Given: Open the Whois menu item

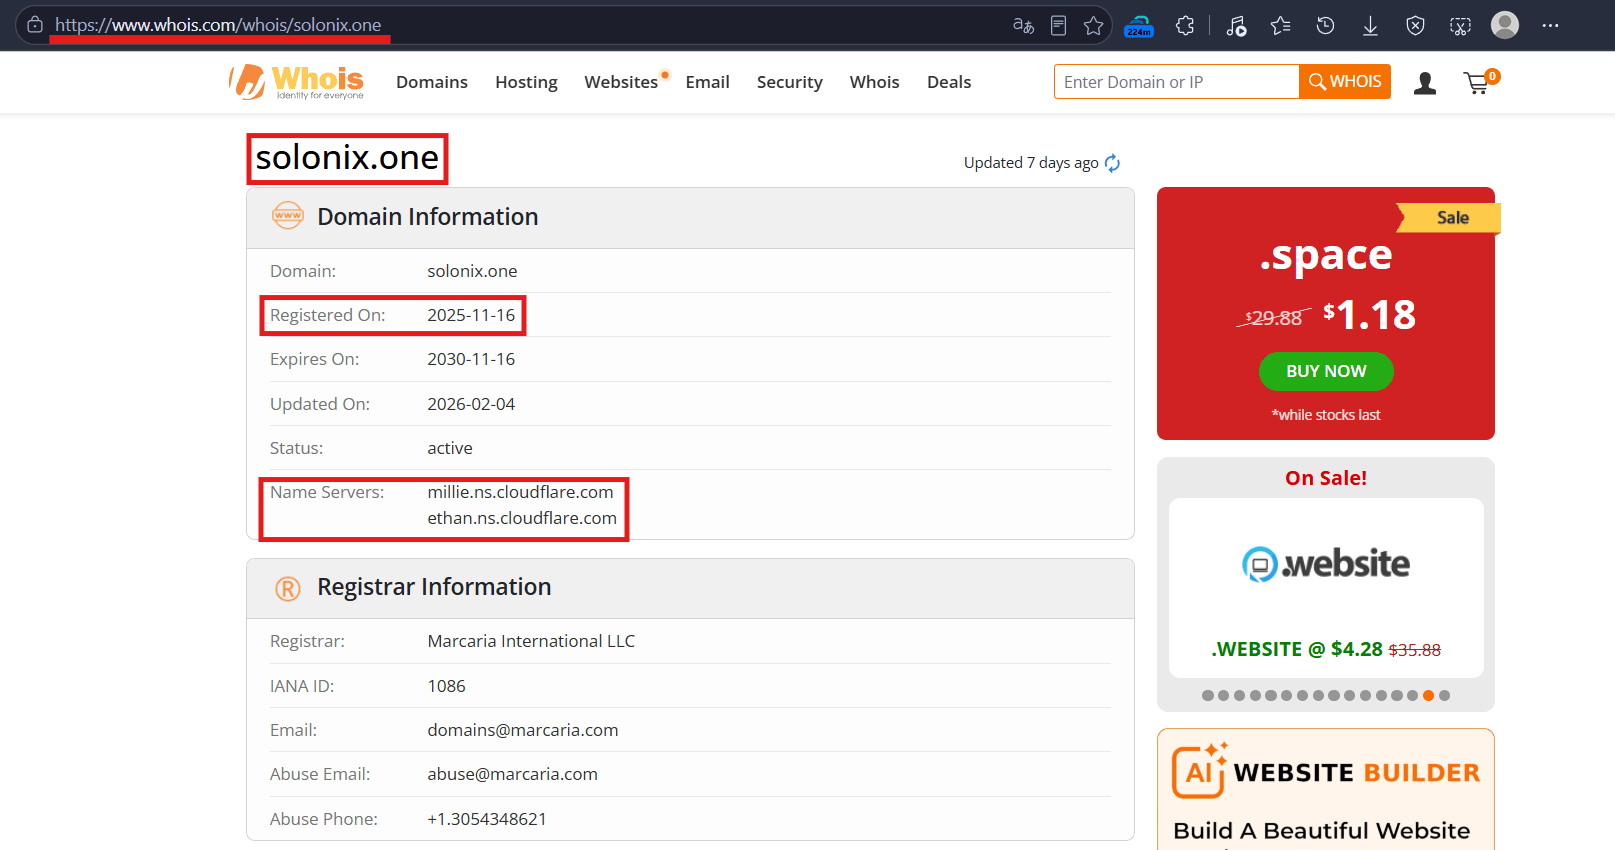Looking at the screenshot, I should (x=874, y=82).
